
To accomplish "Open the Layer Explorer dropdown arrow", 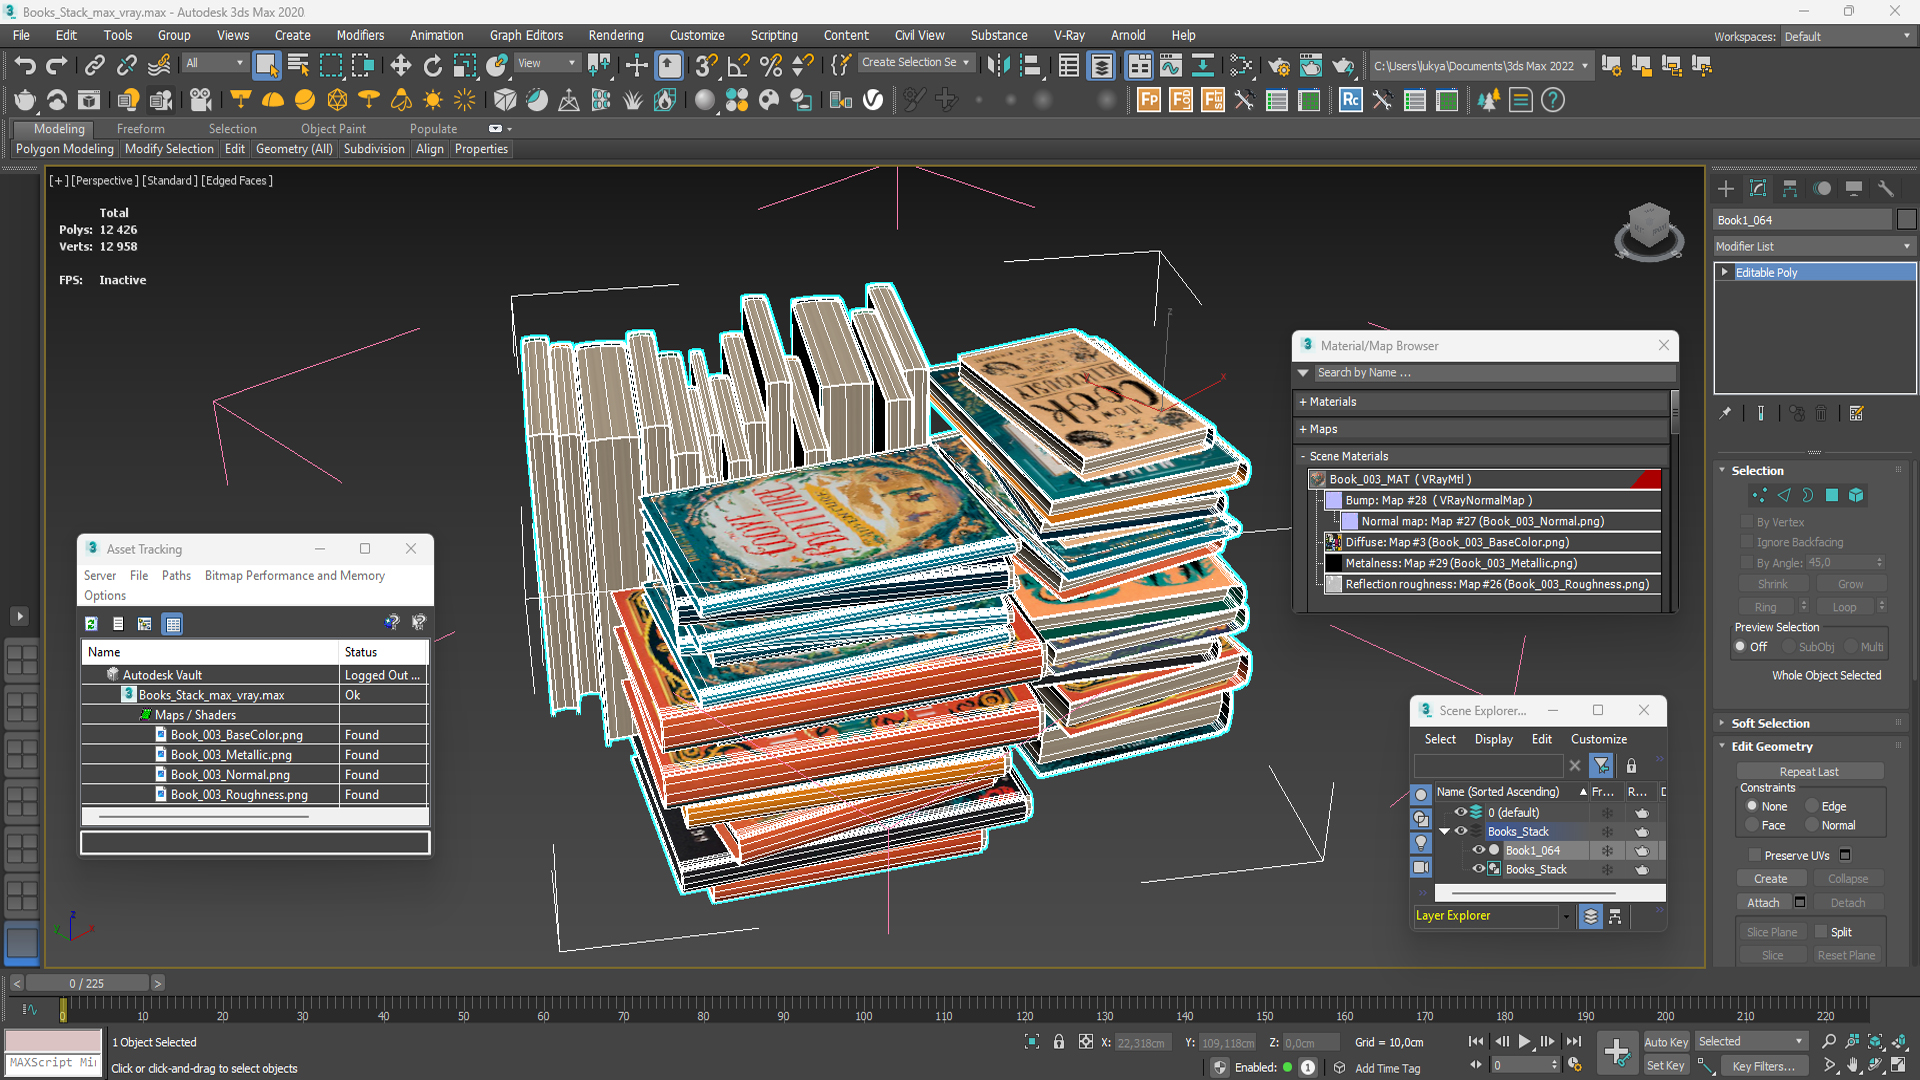I will click(1566, 916).
